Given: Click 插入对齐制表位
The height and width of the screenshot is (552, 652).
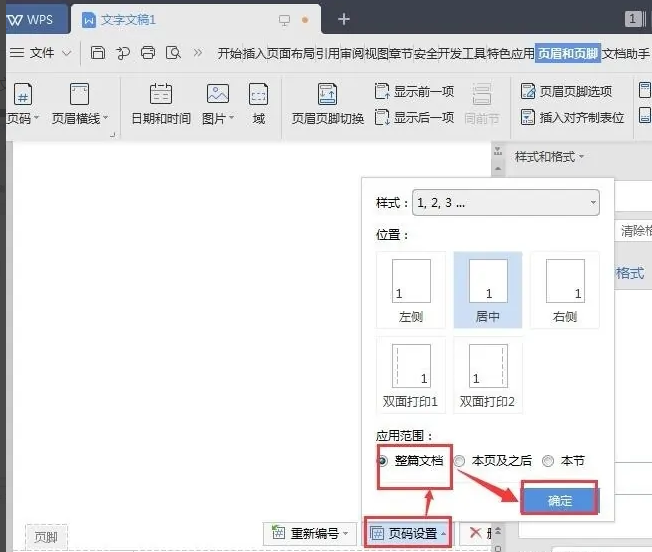Looking at the screenshot, I should tap(572, 118).
